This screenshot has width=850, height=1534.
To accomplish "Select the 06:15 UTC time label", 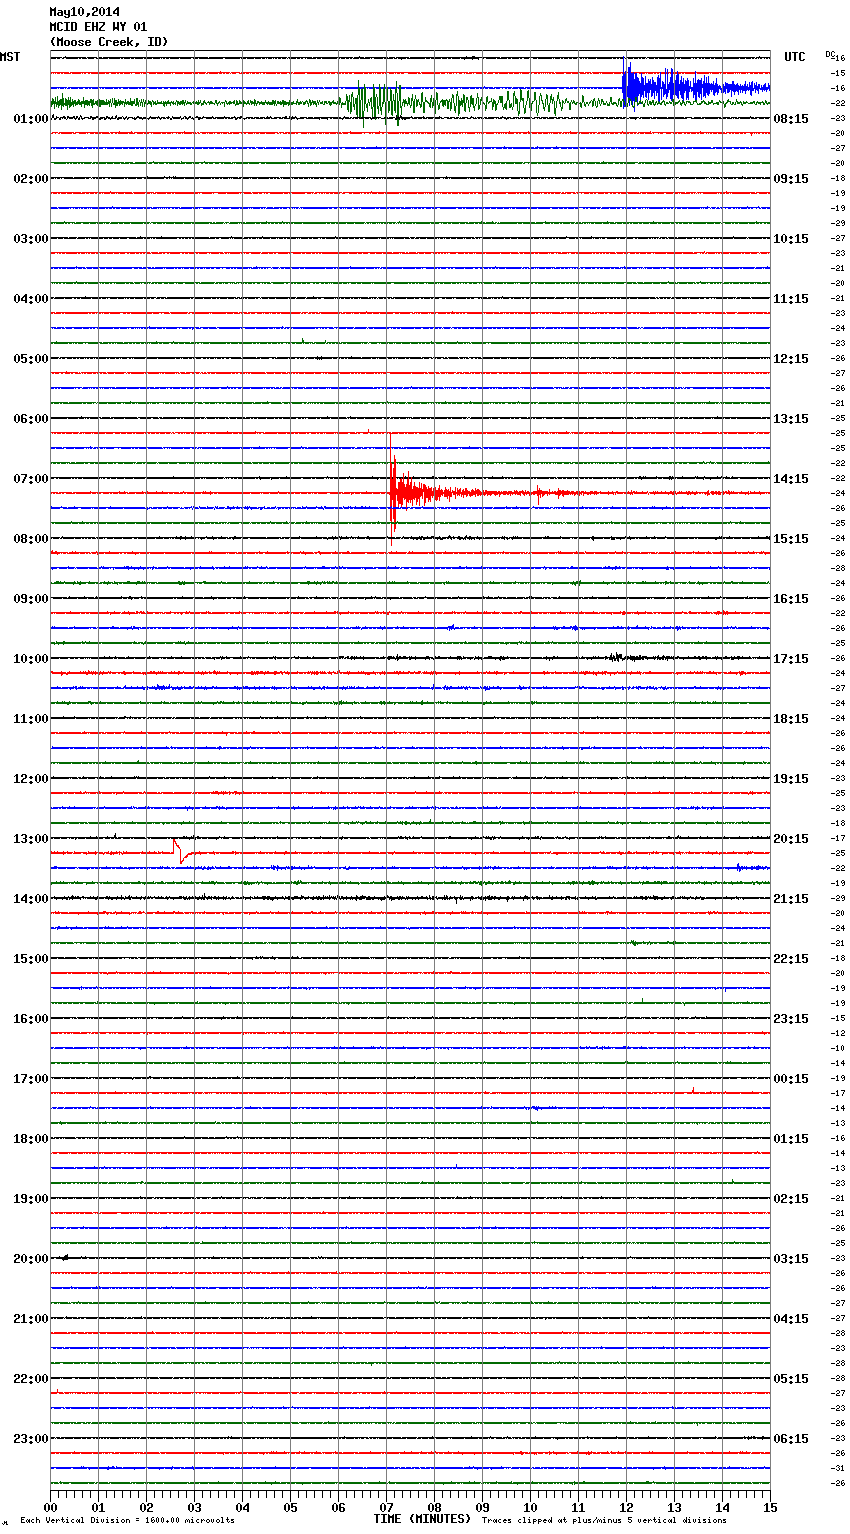I will coord(791,1439).
